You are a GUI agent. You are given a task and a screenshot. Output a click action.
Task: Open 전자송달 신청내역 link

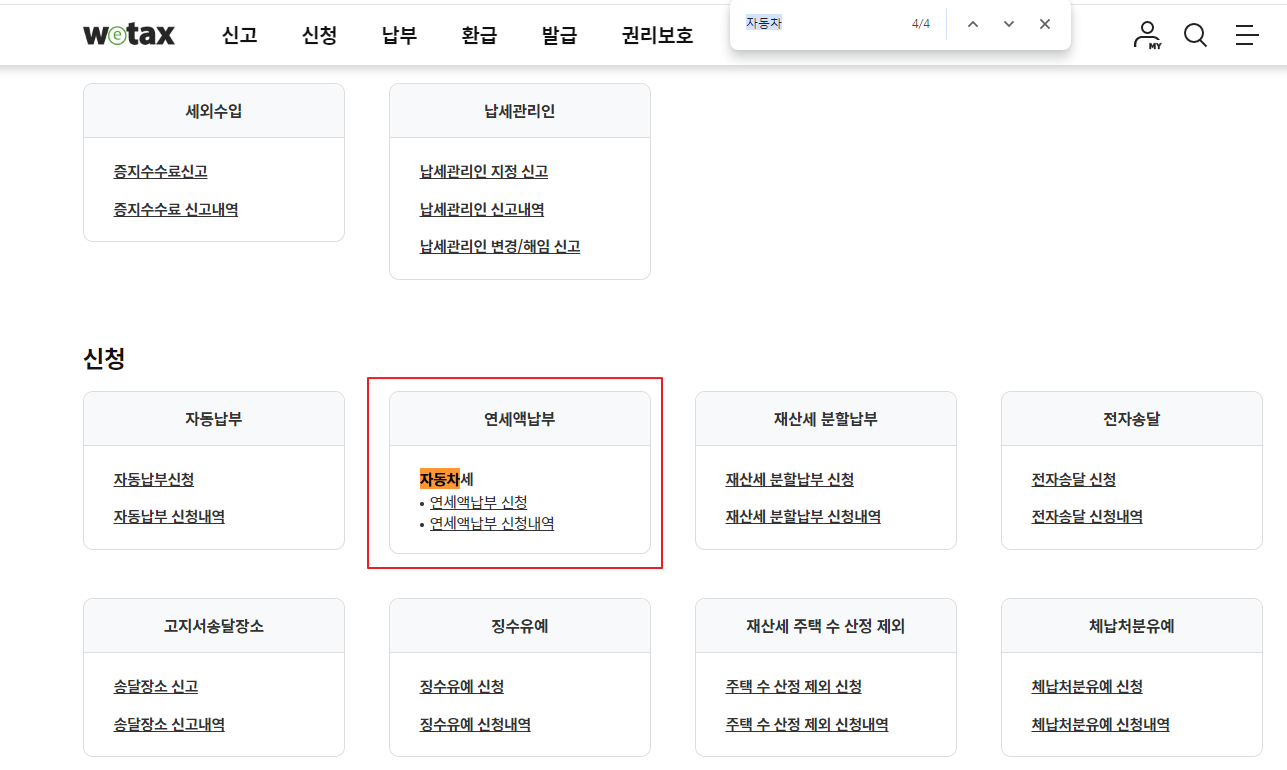(x=1087, y=517)
